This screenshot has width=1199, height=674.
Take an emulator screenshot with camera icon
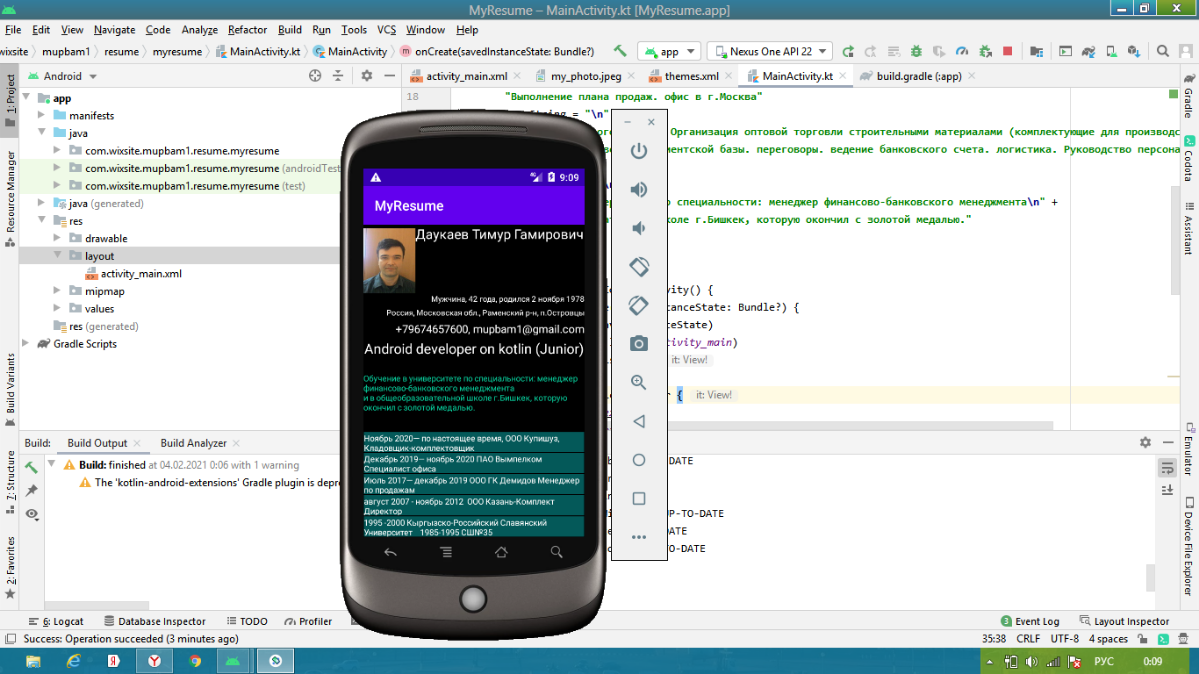pyautogui.click(x=639, y=344)
